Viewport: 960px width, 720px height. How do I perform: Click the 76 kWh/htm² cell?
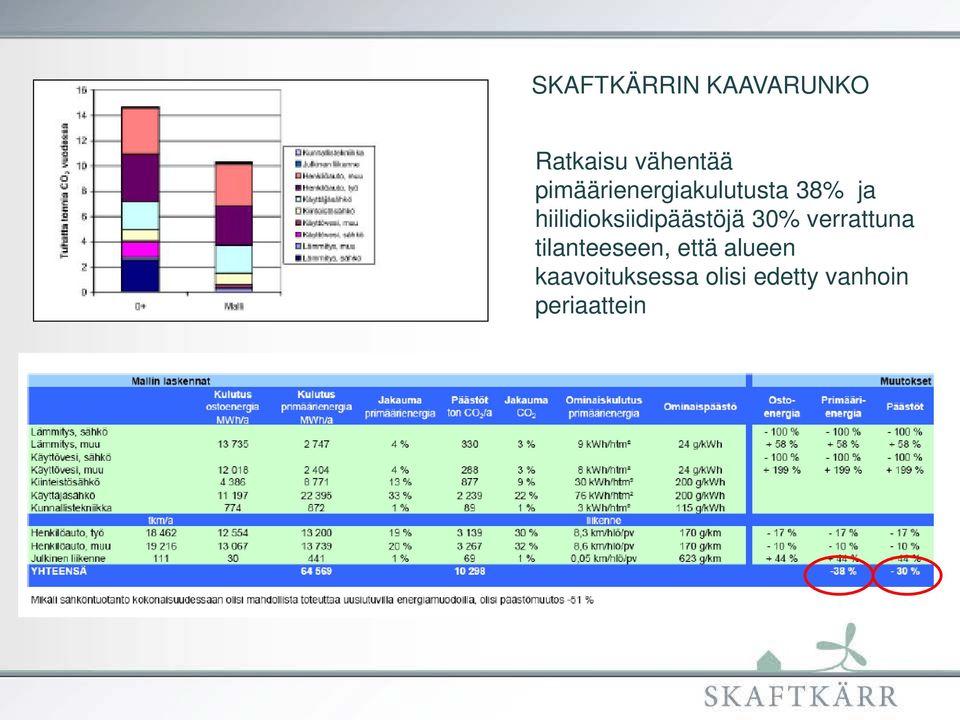604,495
